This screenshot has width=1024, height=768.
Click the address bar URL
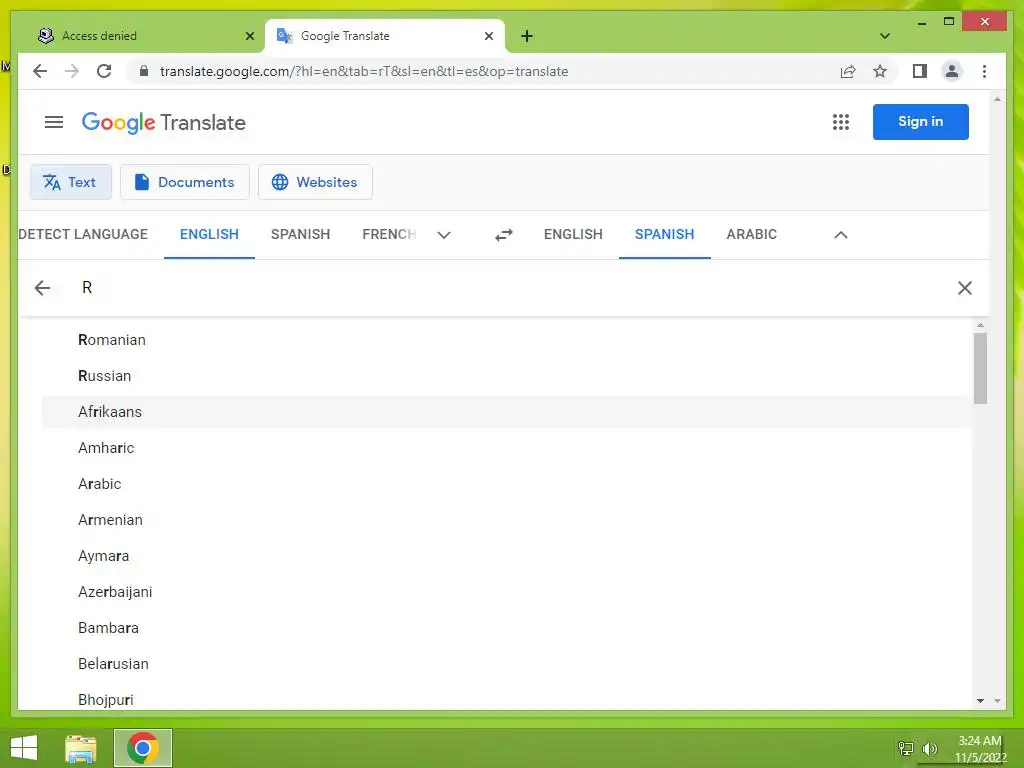pyautogui.click(x=364, y=71)
